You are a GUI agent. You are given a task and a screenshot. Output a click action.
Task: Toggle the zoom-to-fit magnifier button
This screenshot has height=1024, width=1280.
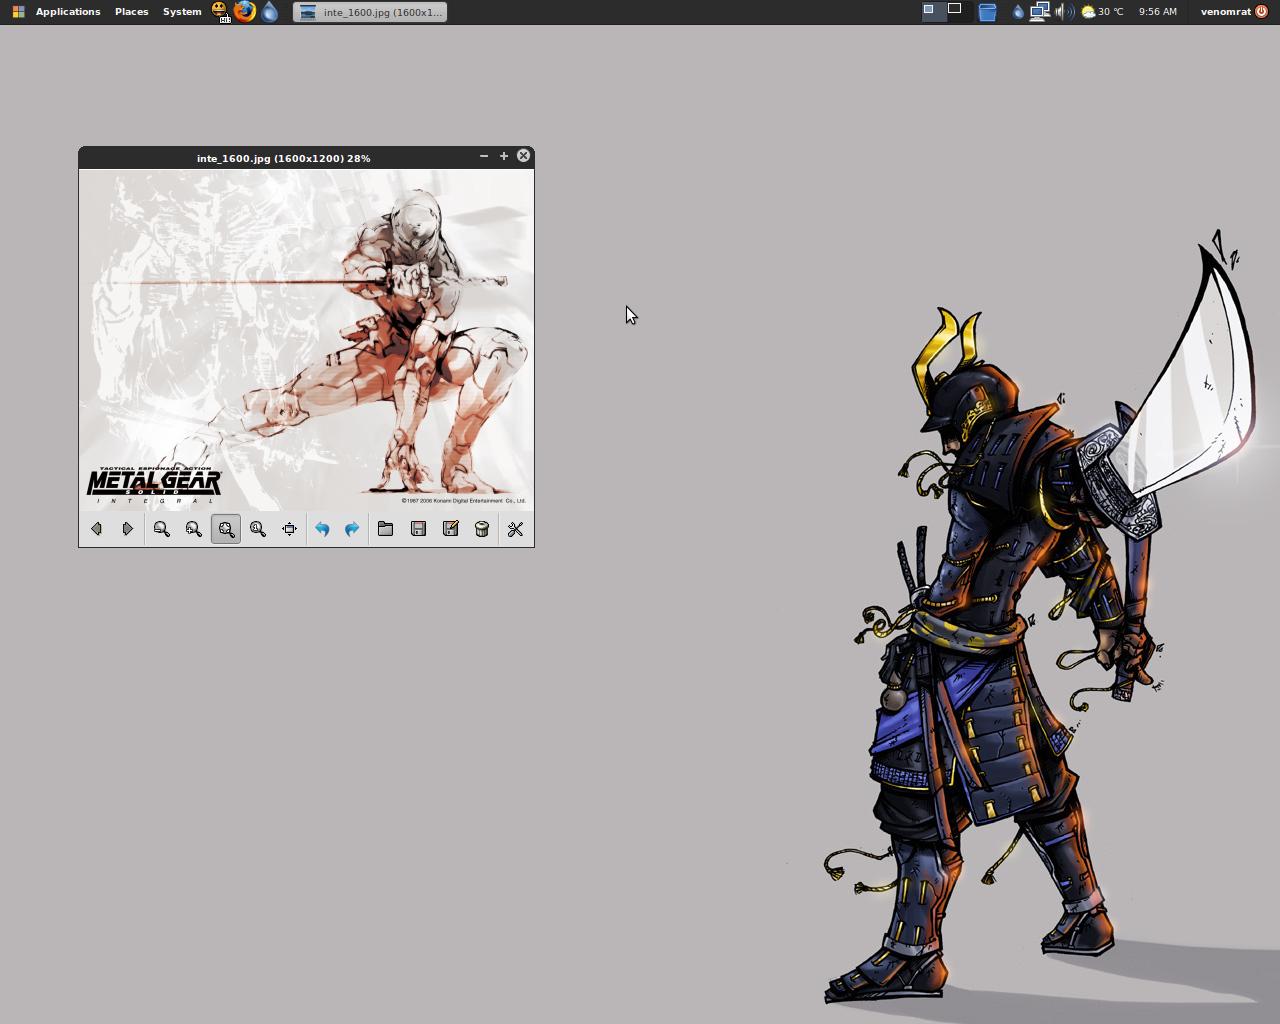226,529
